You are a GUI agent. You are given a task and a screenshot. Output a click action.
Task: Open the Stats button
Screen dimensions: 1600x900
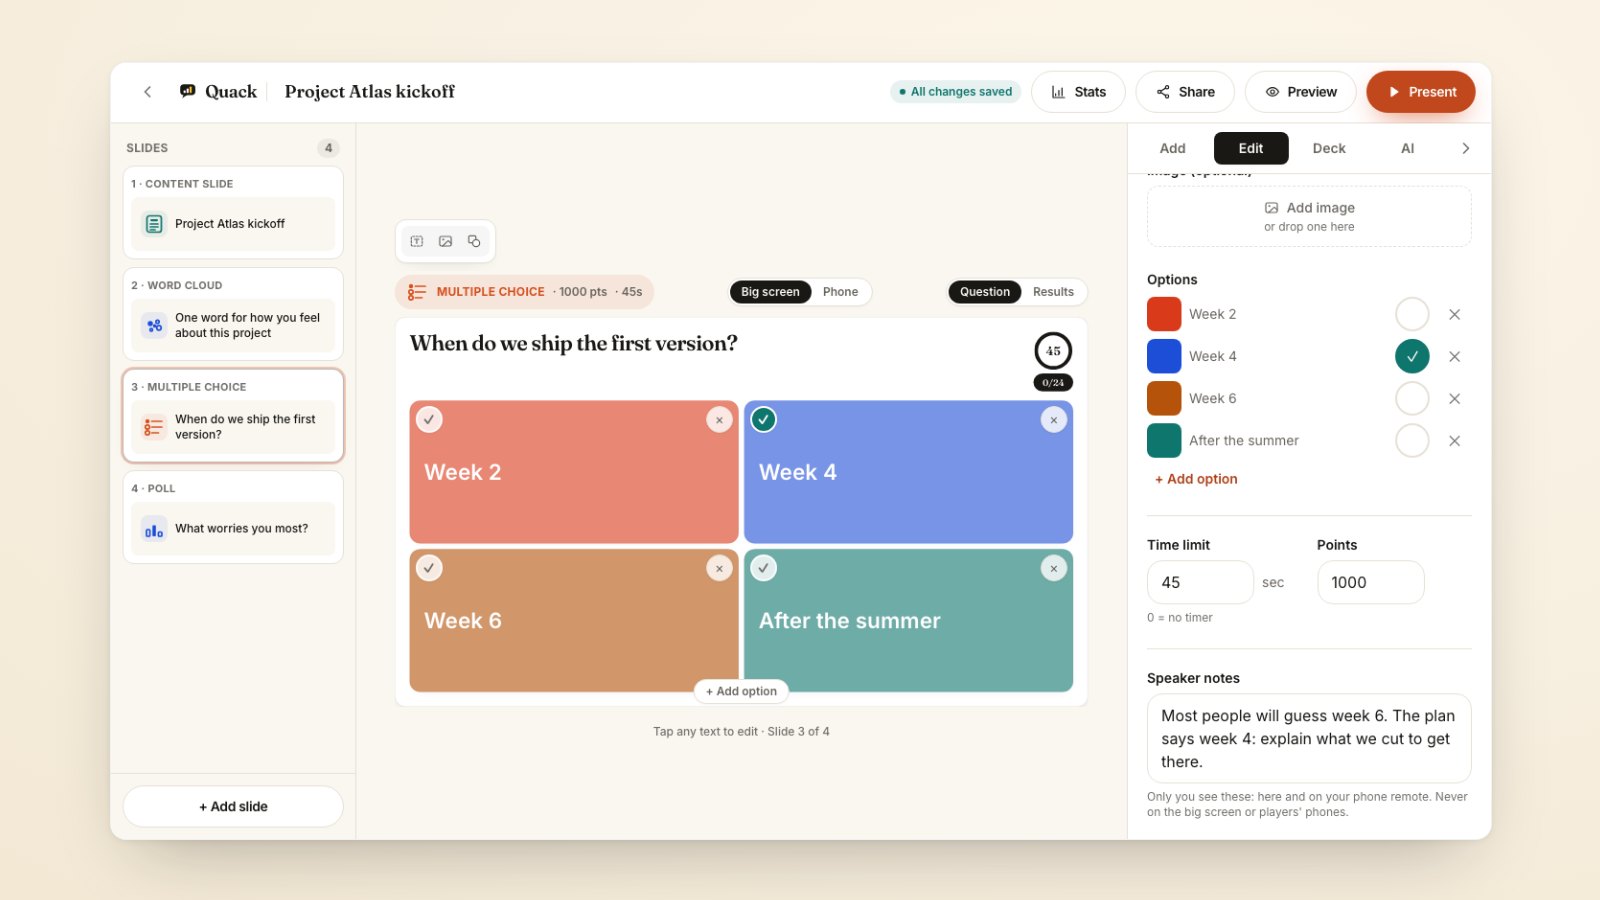[1078, 92]
